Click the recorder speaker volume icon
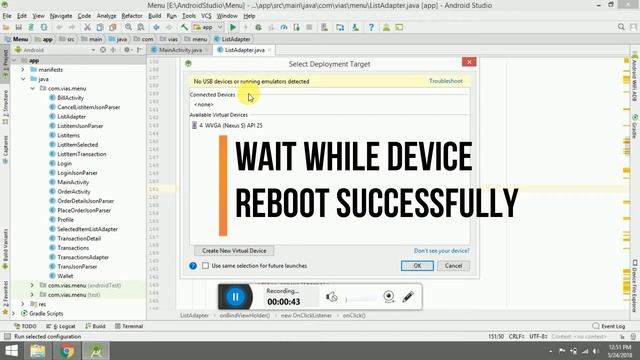The image size is (640, 360). [331, 297]
